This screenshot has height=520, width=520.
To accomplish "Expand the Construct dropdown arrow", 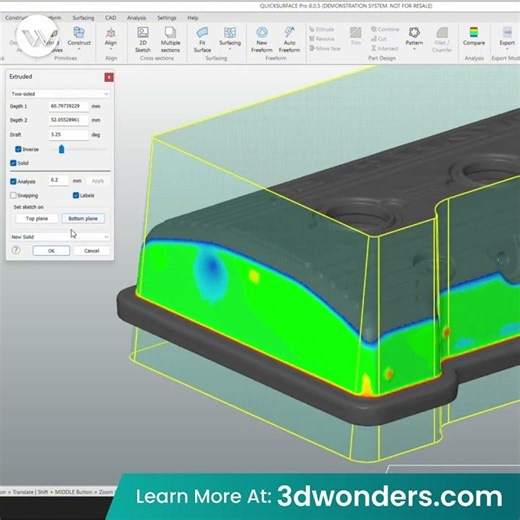I will click(x=79, y=49).
